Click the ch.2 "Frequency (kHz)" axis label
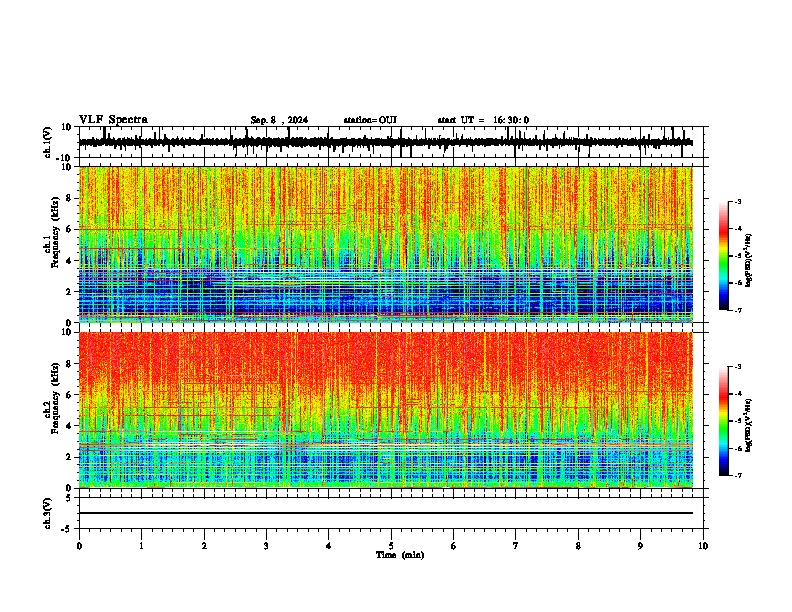 click(x=55, y=398)
